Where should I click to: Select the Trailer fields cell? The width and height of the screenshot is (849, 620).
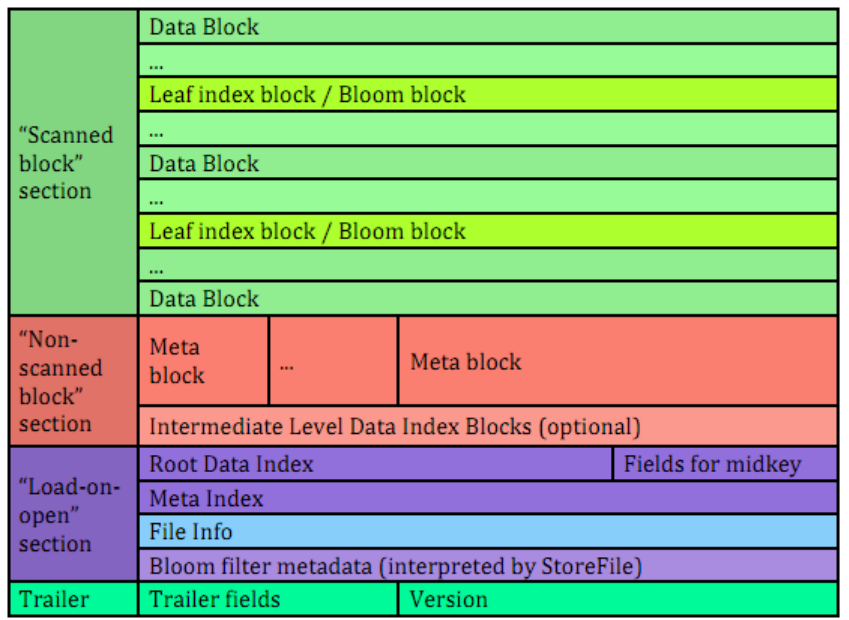268,599
